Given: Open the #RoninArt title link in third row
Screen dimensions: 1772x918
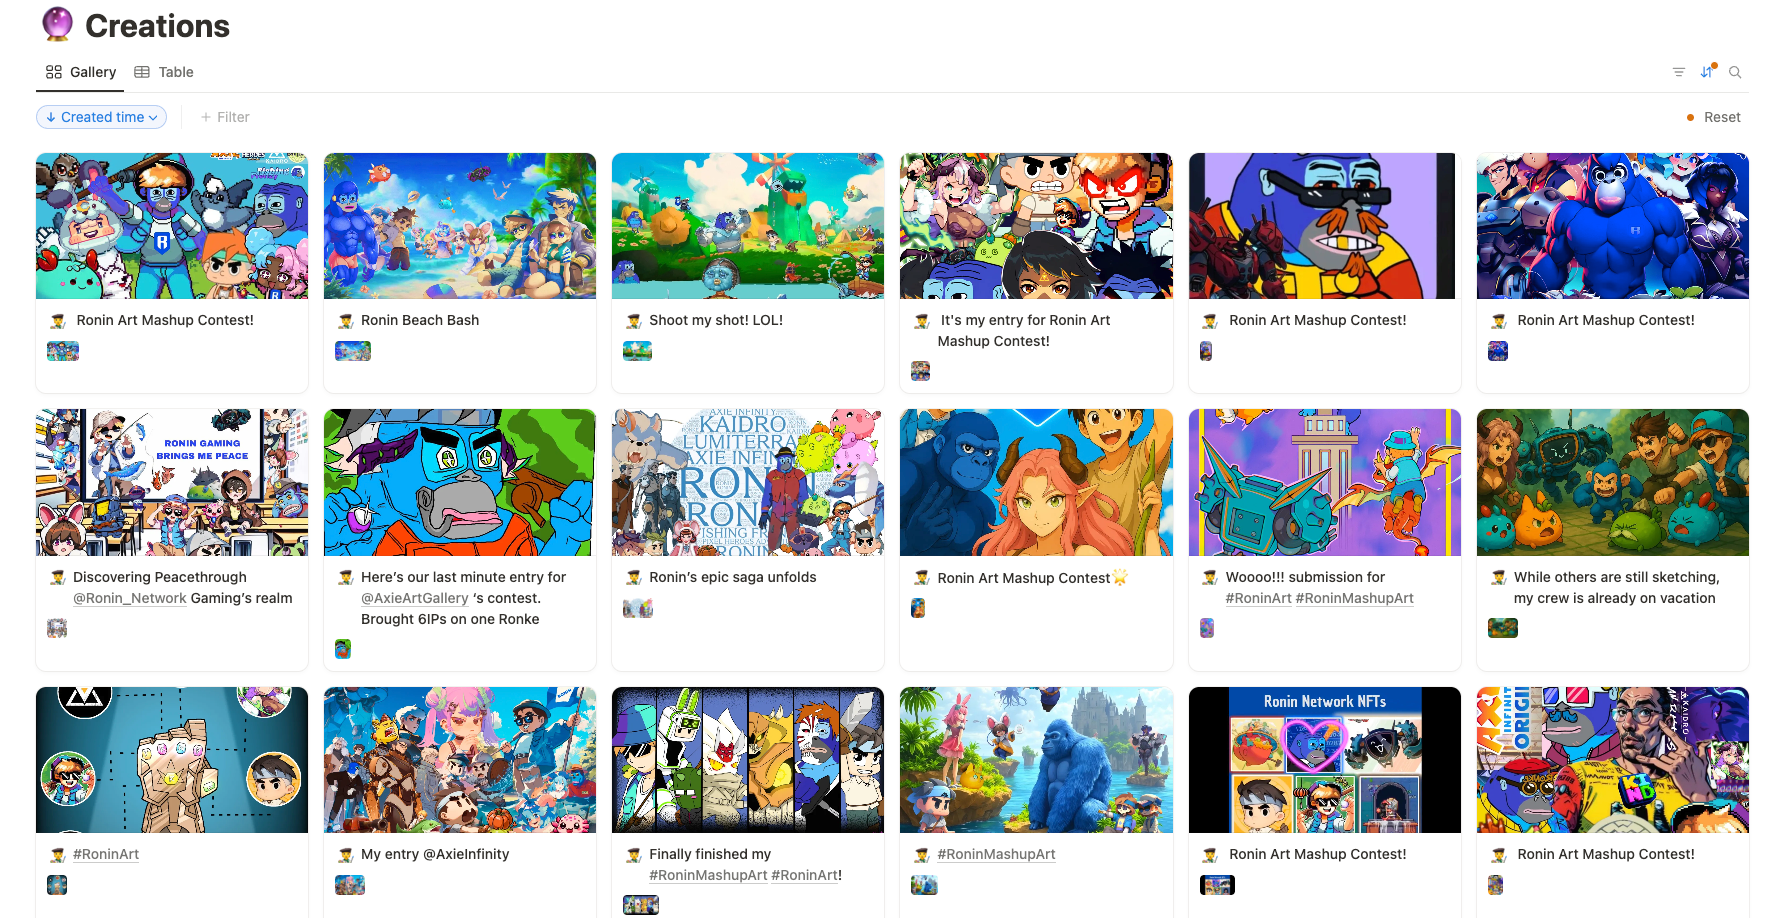Looking at the screenshot, I should tap(106, 854).
